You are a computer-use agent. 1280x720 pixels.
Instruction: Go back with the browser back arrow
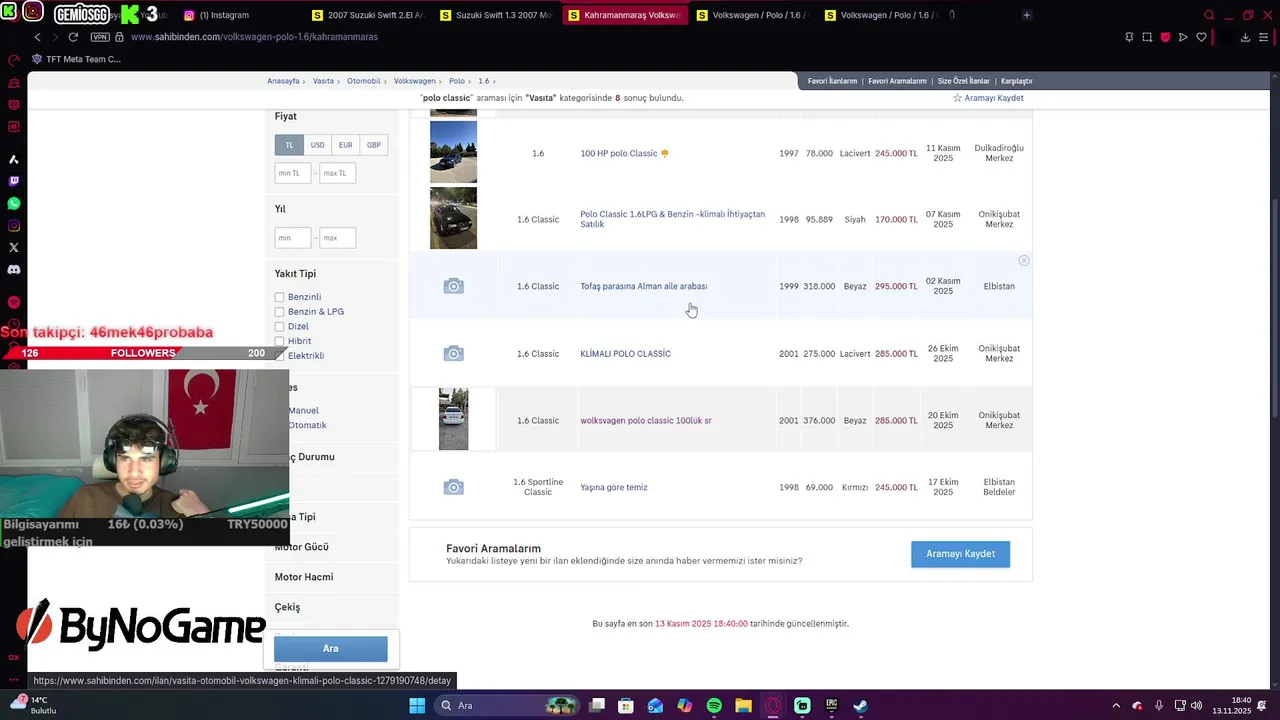click(37, 37)
